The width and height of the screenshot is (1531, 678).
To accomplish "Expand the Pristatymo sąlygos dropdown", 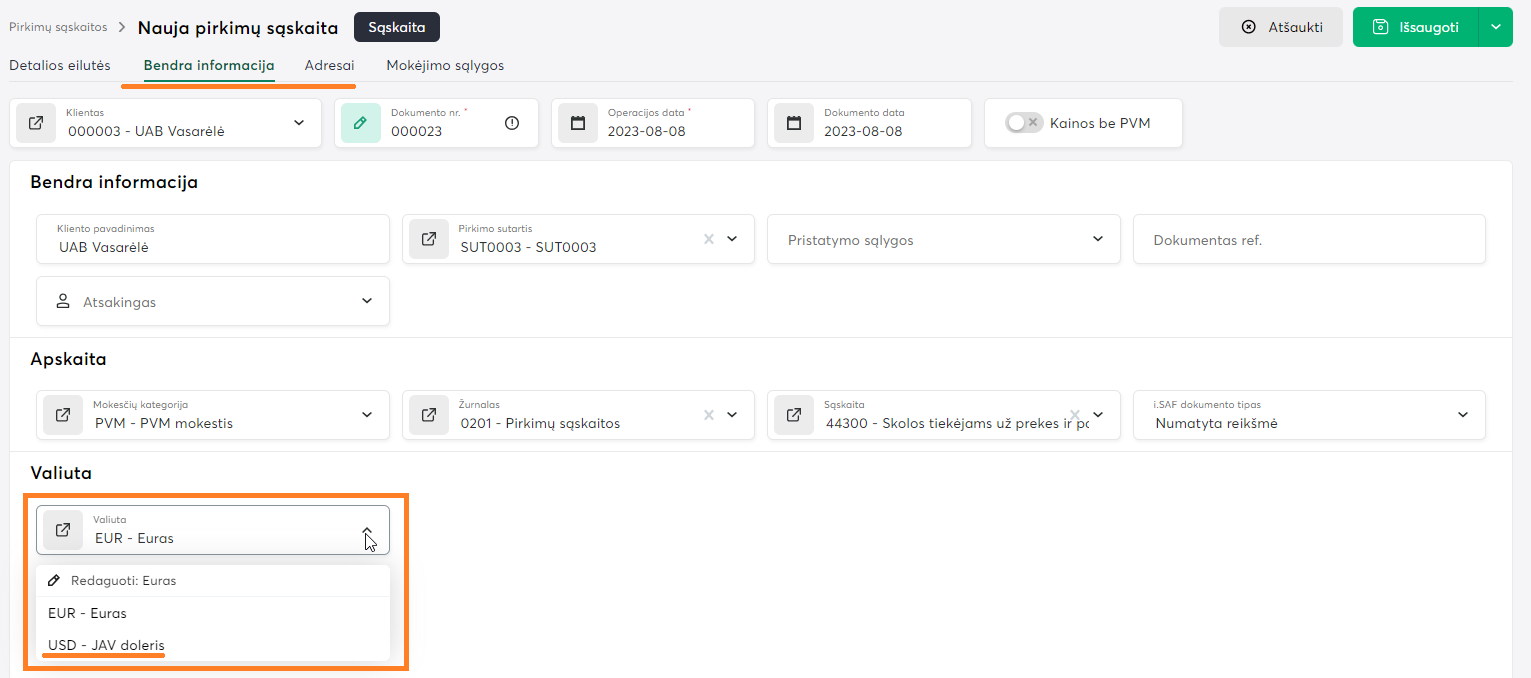I will click(x=1098, y=240).
